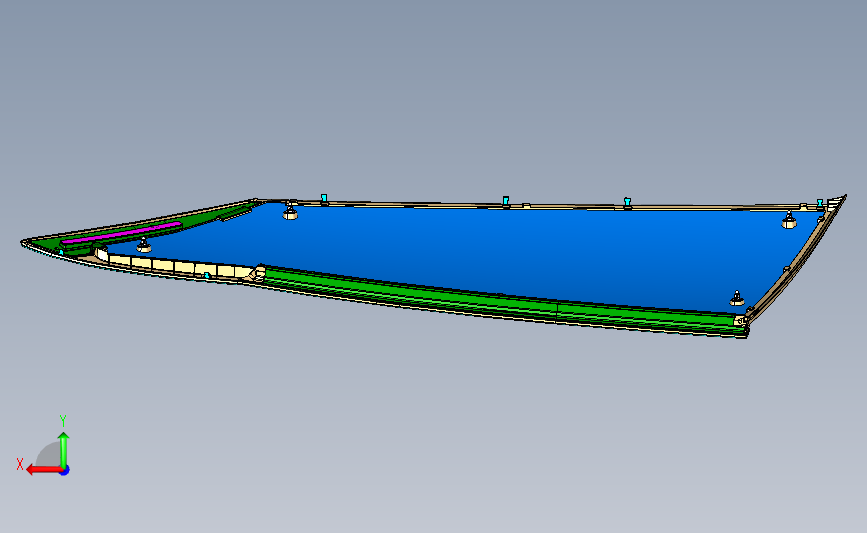Pick the magenta strip on the model
Screen dimensions: 867x533
point(121,232)
